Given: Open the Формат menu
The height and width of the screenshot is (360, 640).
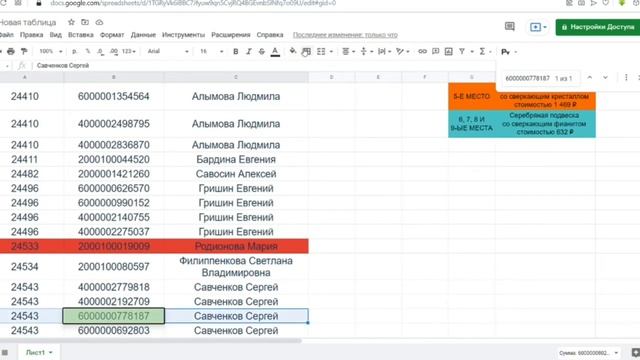Looking at the screenshot, I should [x=112, y=35].
